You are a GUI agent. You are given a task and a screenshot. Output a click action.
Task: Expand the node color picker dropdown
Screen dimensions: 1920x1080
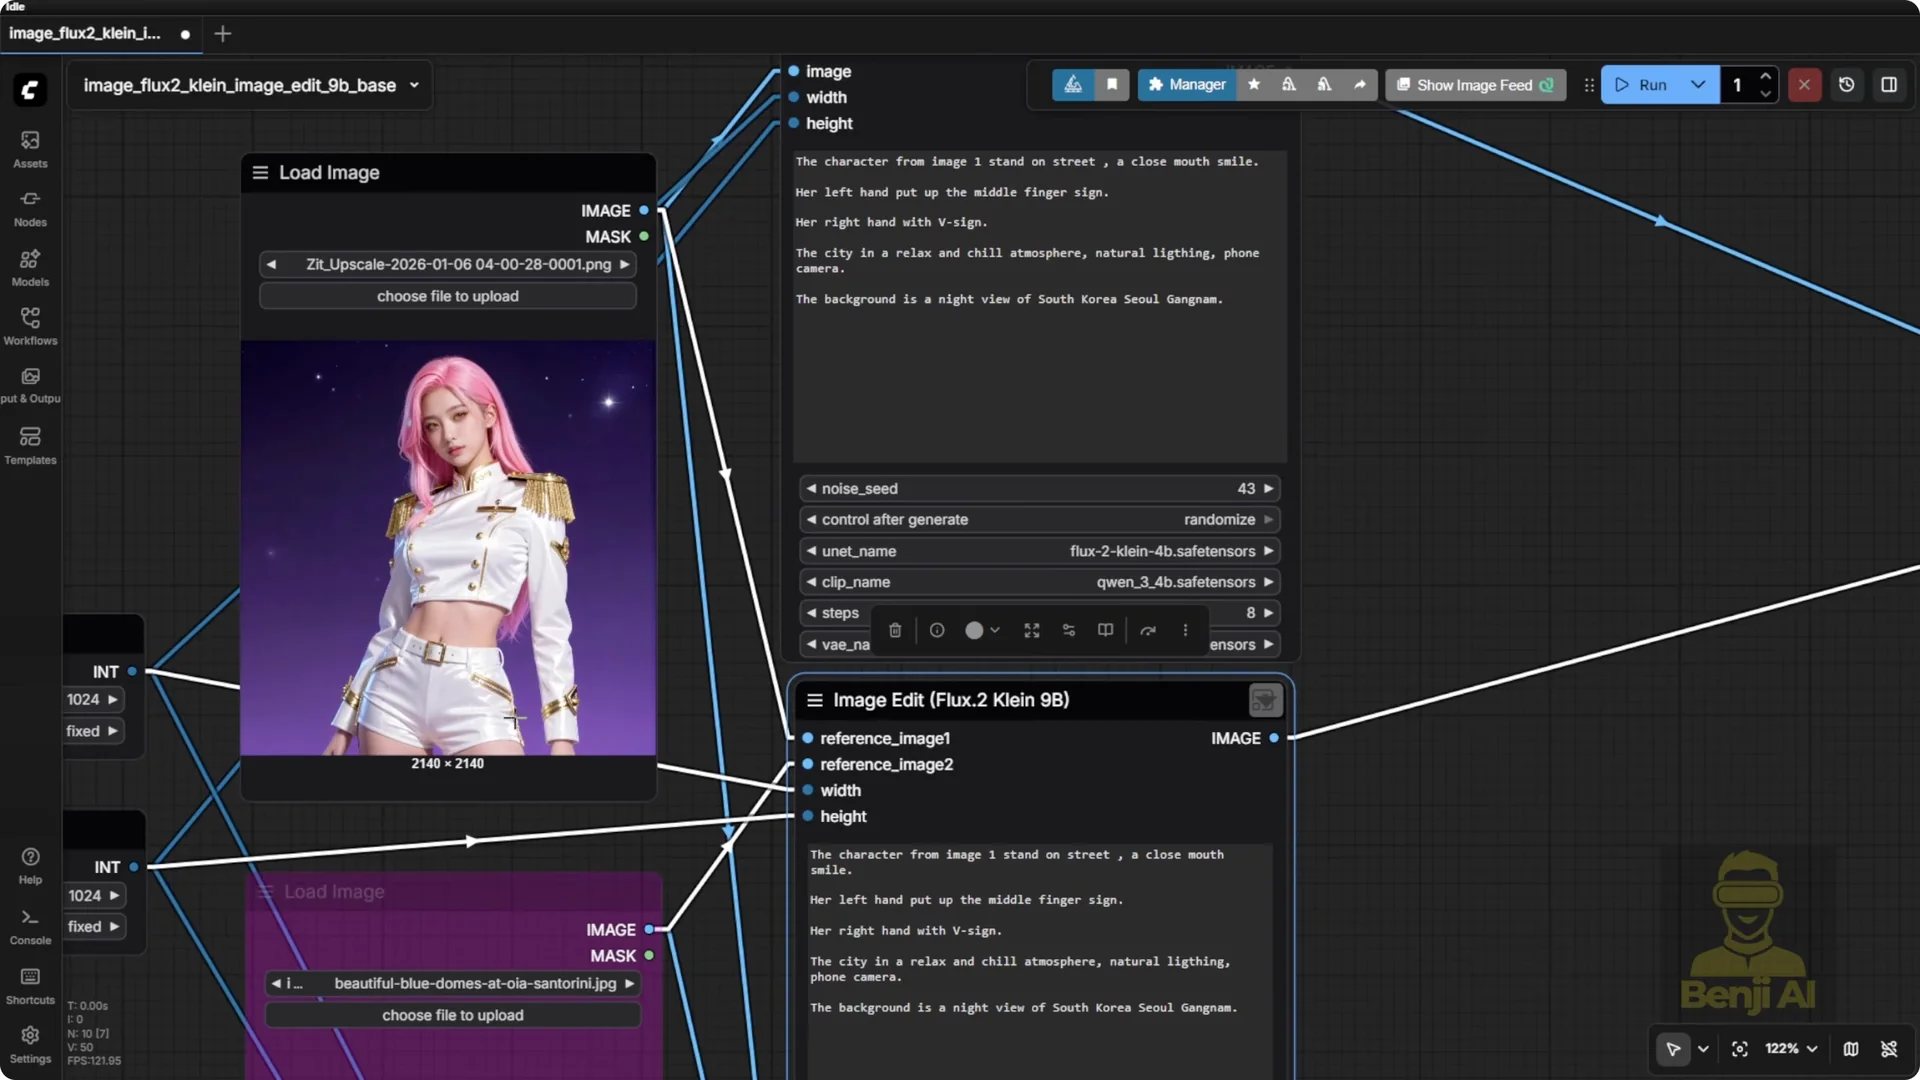tap(995, 630)
